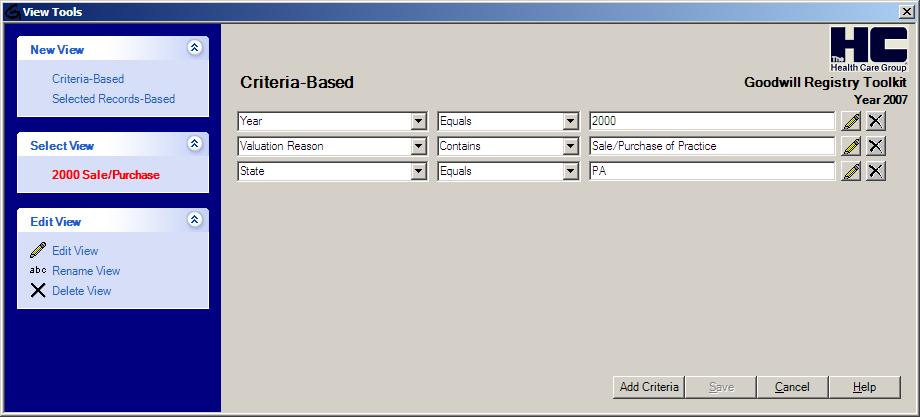This screenshot has height=417, width=920.
Task: Click the Help button
Action: [x=865, y=387]
